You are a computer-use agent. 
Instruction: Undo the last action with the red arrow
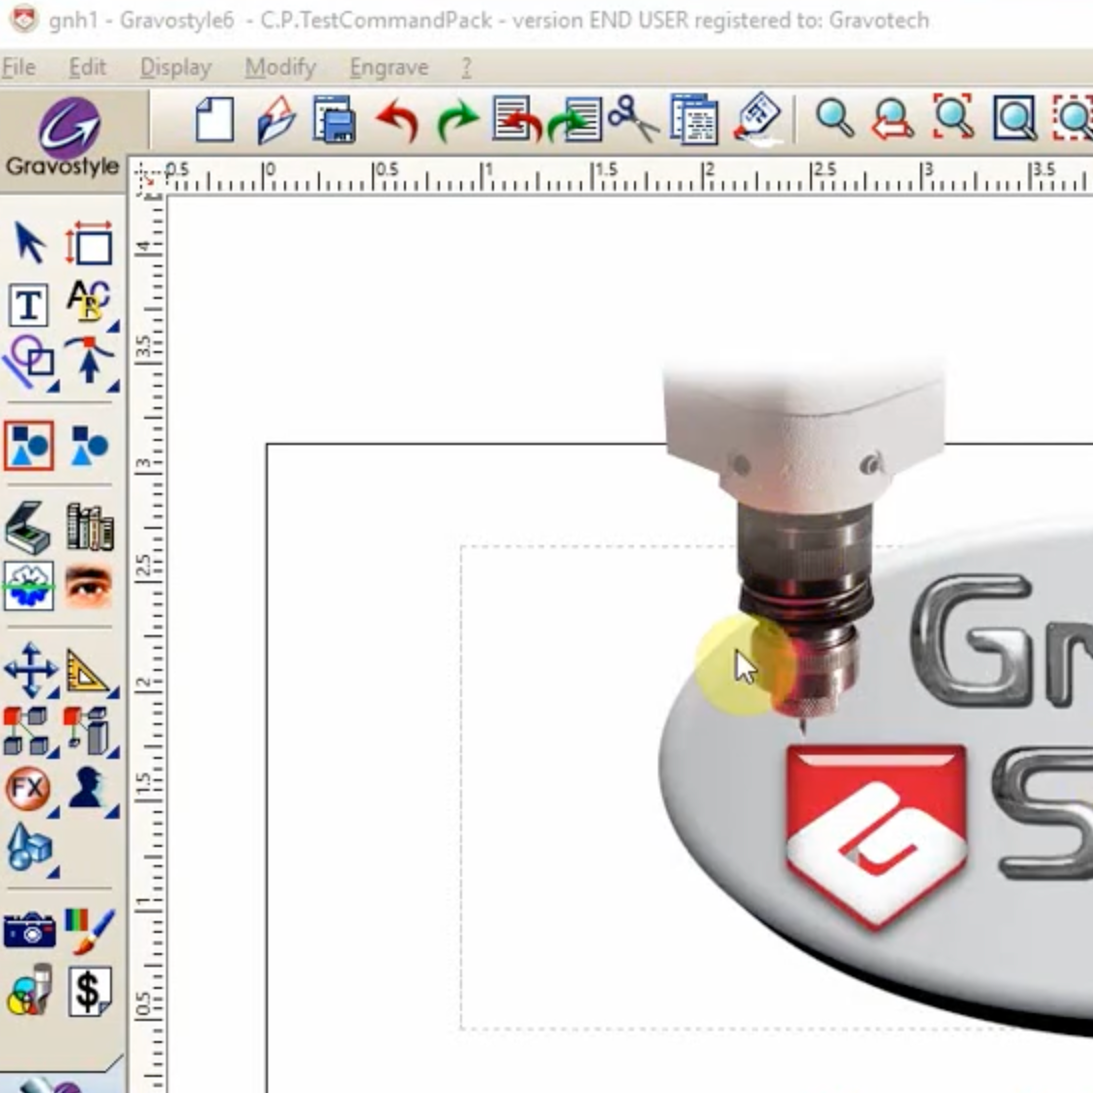click(x=397, y=120)
